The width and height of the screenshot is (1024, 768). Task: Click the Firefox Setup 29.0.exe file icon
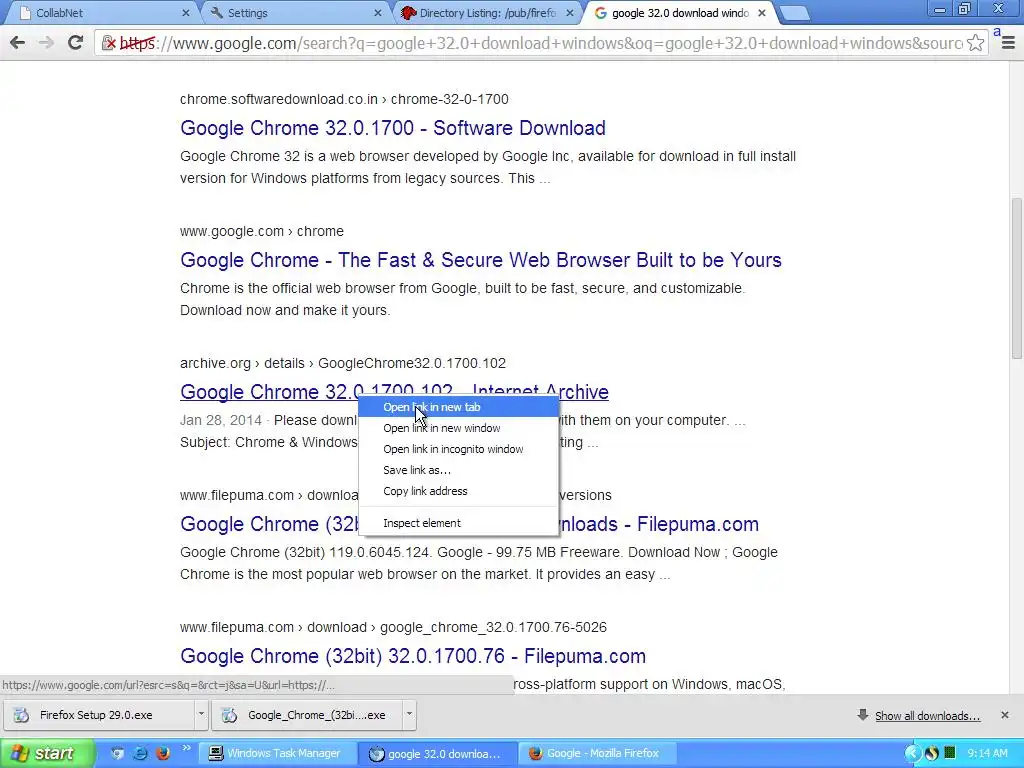22,715
